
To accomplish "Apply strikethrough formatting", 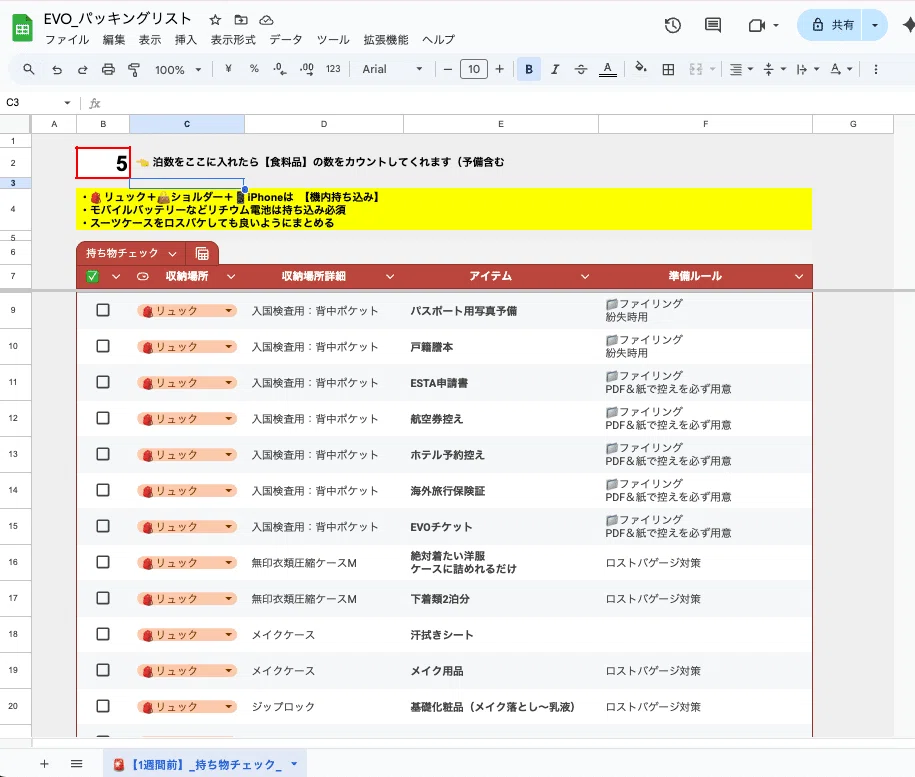I will [581, 69].
